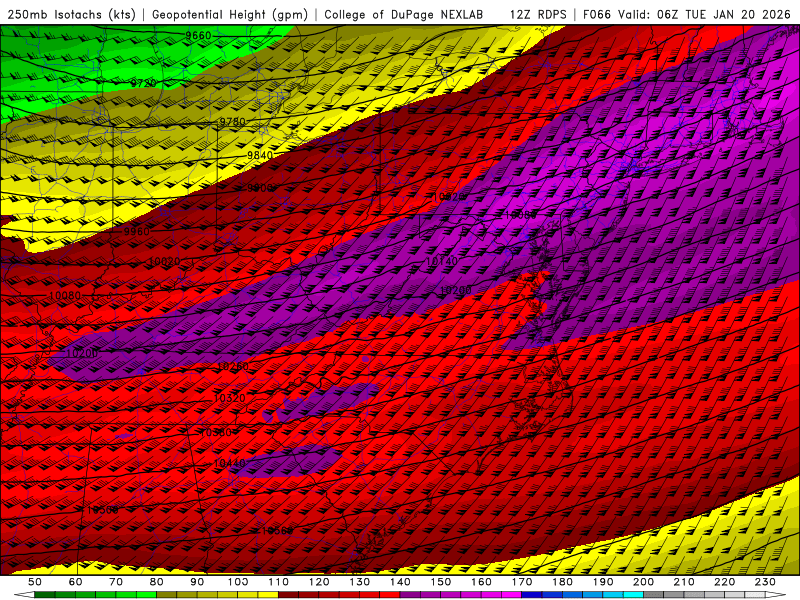The image size is (800, 600).
Task: Click the 110 value on the color scale
Action: pos(279,582)
